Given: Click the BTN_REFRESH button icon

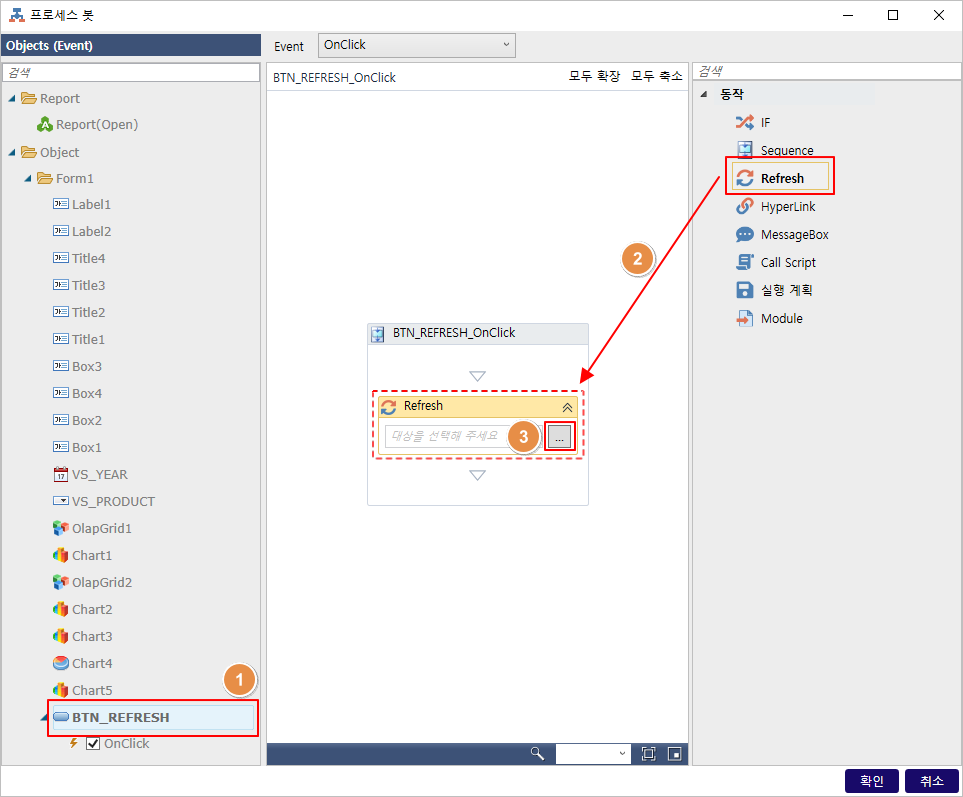Looking at the screenshot, I should click(x=61, y=717).
